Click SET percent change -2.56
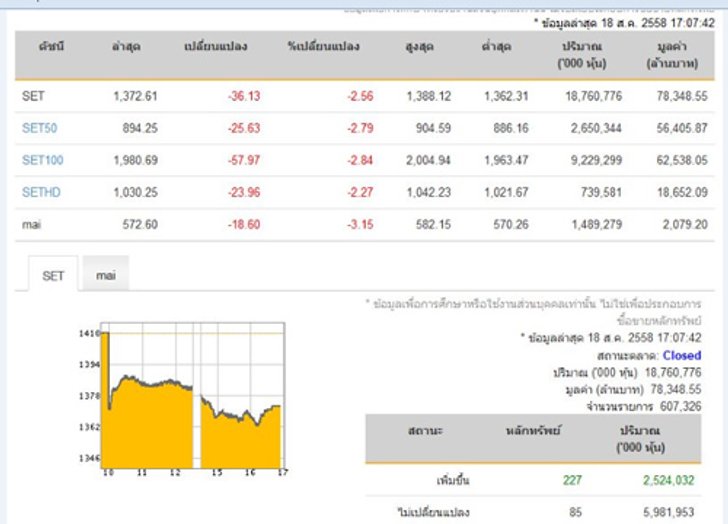Screen dimensions: 728x524 (x=360, y=96)
